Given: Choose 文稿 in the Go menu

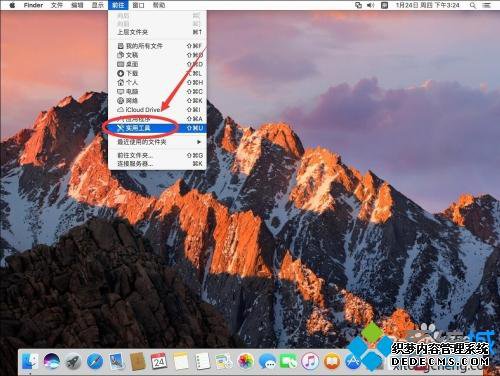Looking at the screenshot, I should (x=157, y=55).
